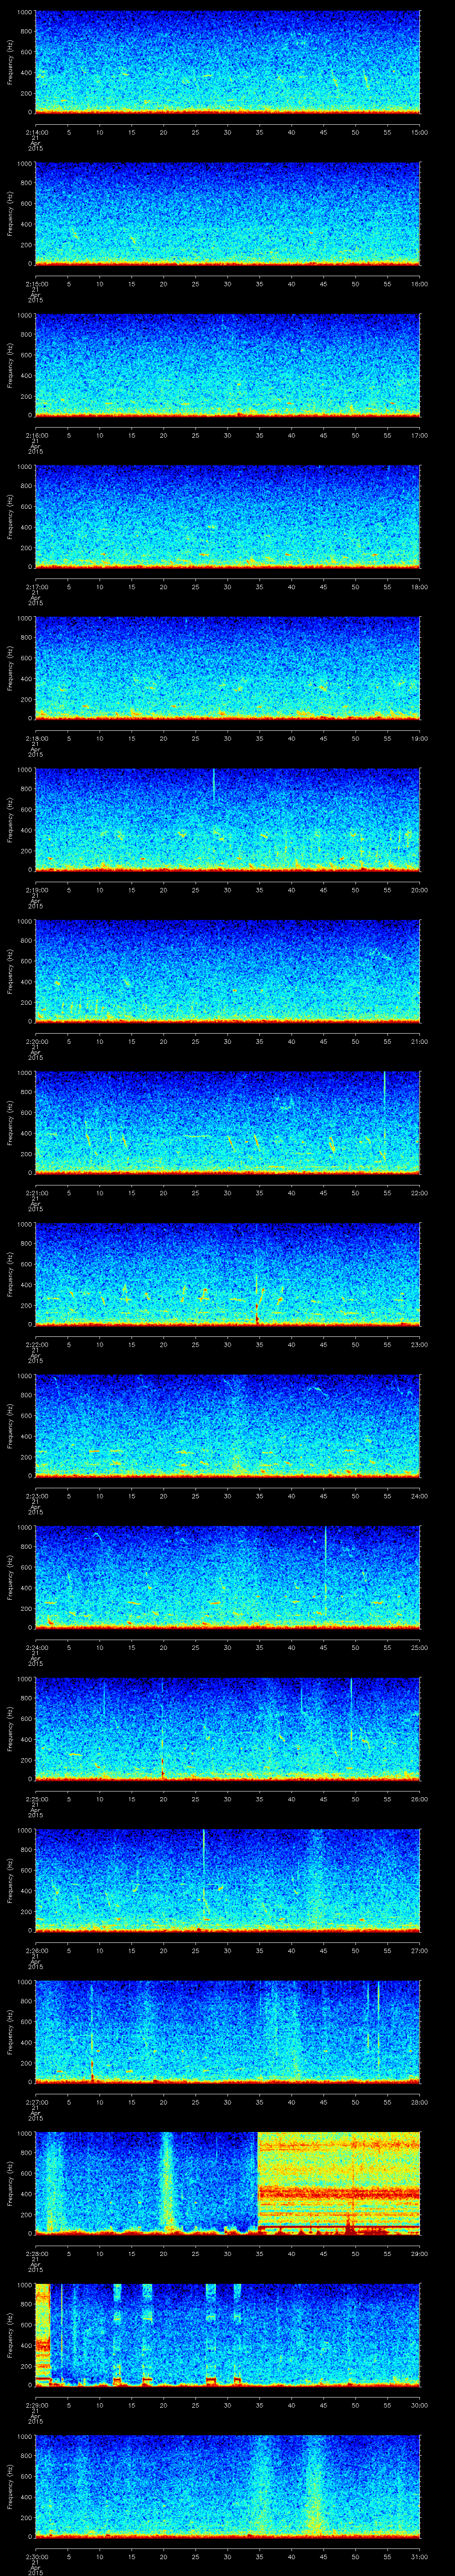Open the spectrogram panel starting at 2:16:00
The image size is (455, 2576).
[x=227, y=364]
